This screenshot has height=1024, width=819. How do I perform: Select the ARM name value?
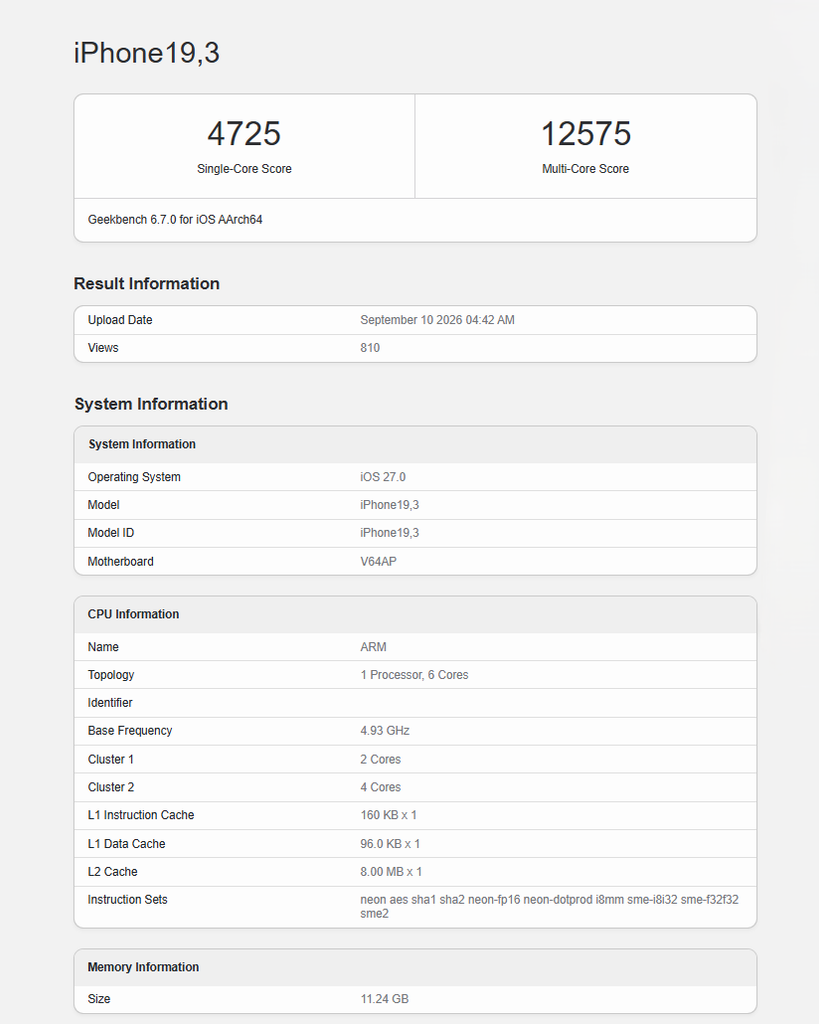[373, 647]
